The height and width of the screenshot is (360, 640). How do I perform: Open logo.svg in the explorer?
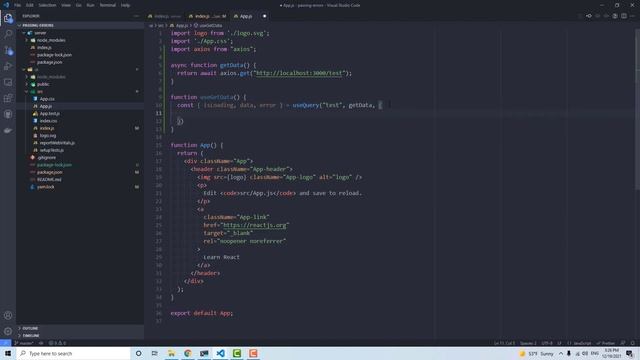tap(48, 136)
